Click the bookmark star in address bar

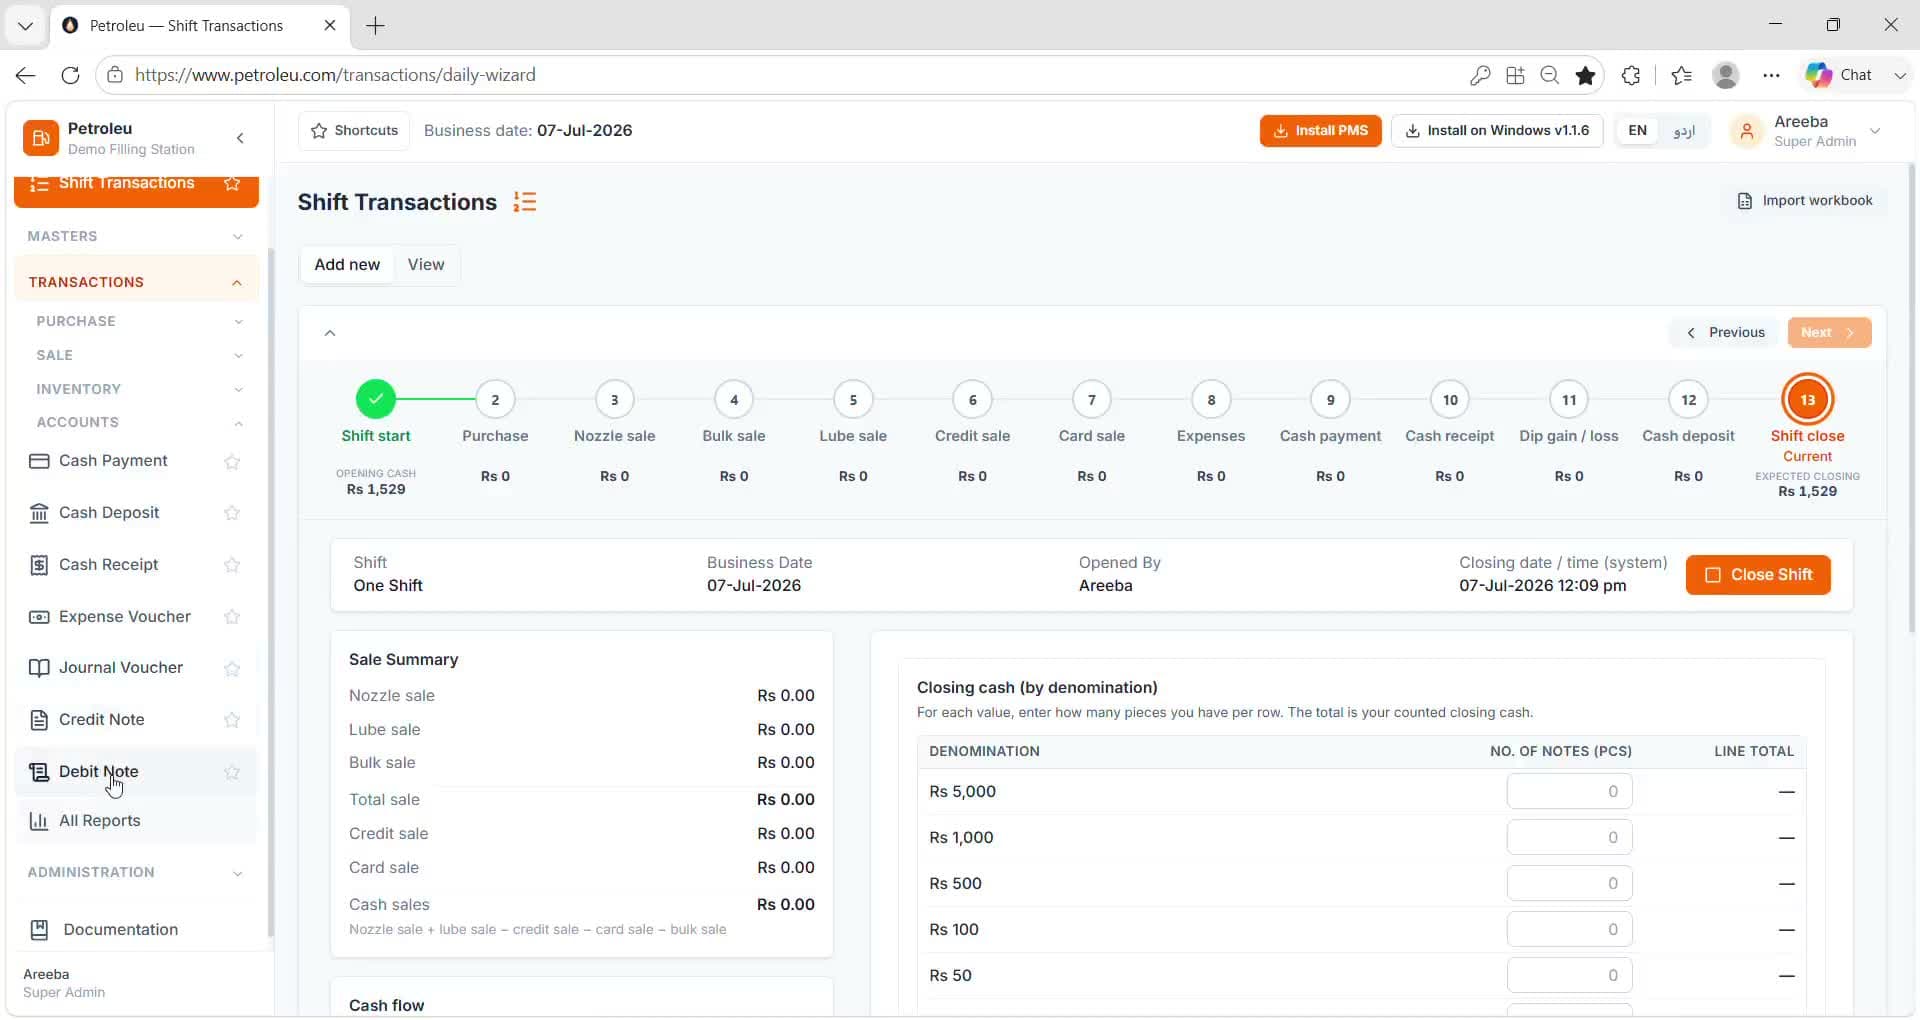tap(1585, 75)
